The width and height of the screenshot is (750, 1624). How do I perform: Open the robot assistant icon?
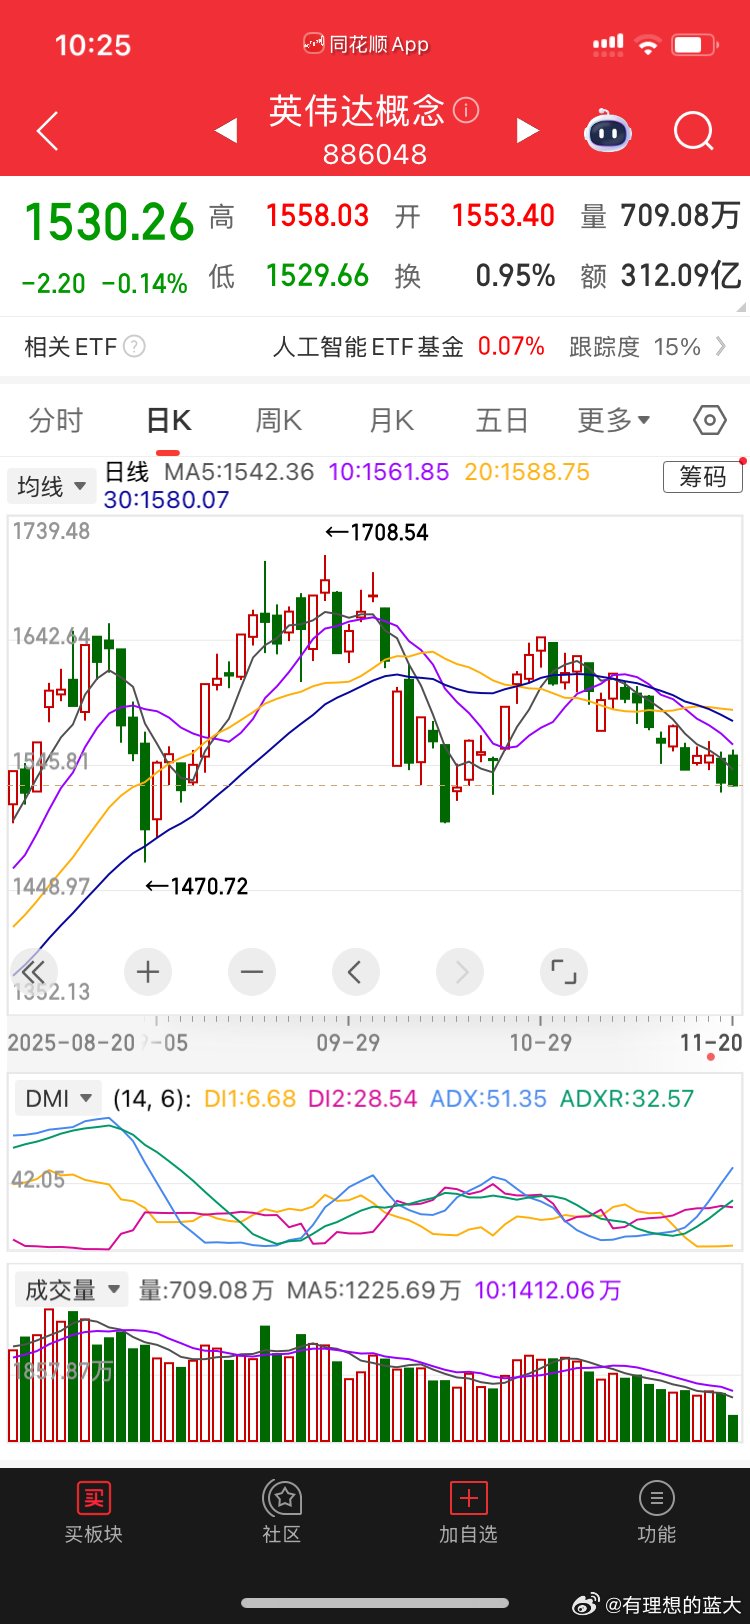click(x=608, y=131)
